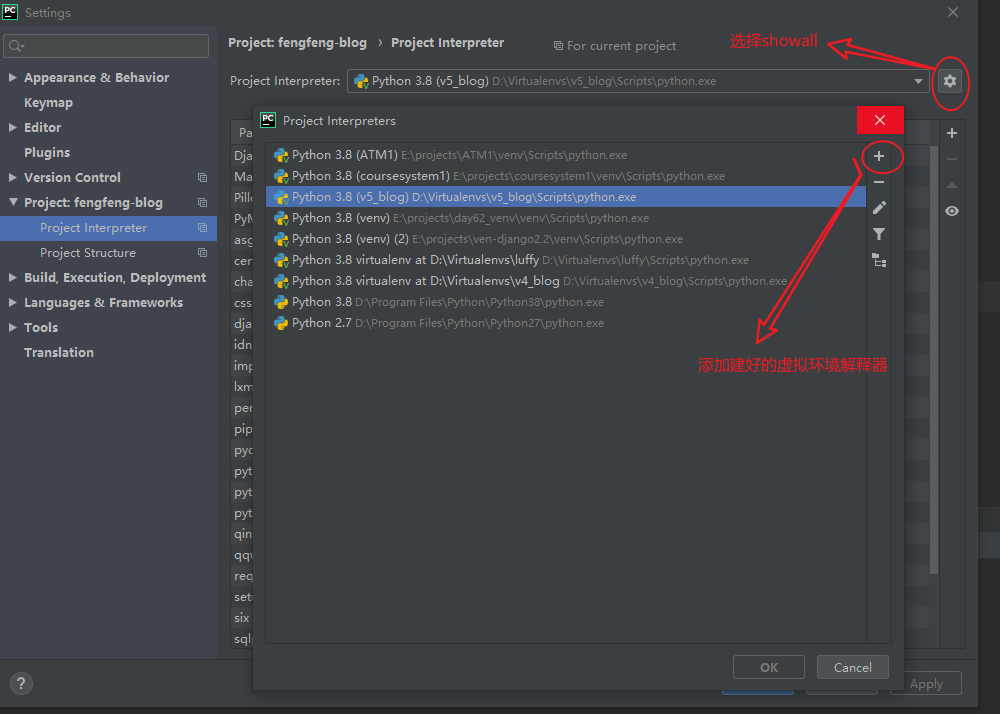Close the Project Interpreters dialog with red X
The width and height of the screenshot is (1000, 714).
coord(880,120)
